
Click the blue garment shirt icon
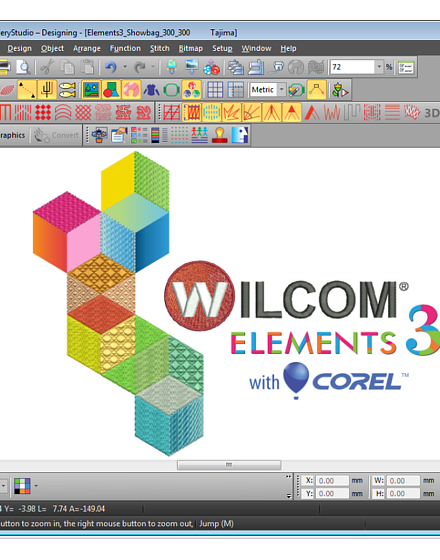coord(151,89)
